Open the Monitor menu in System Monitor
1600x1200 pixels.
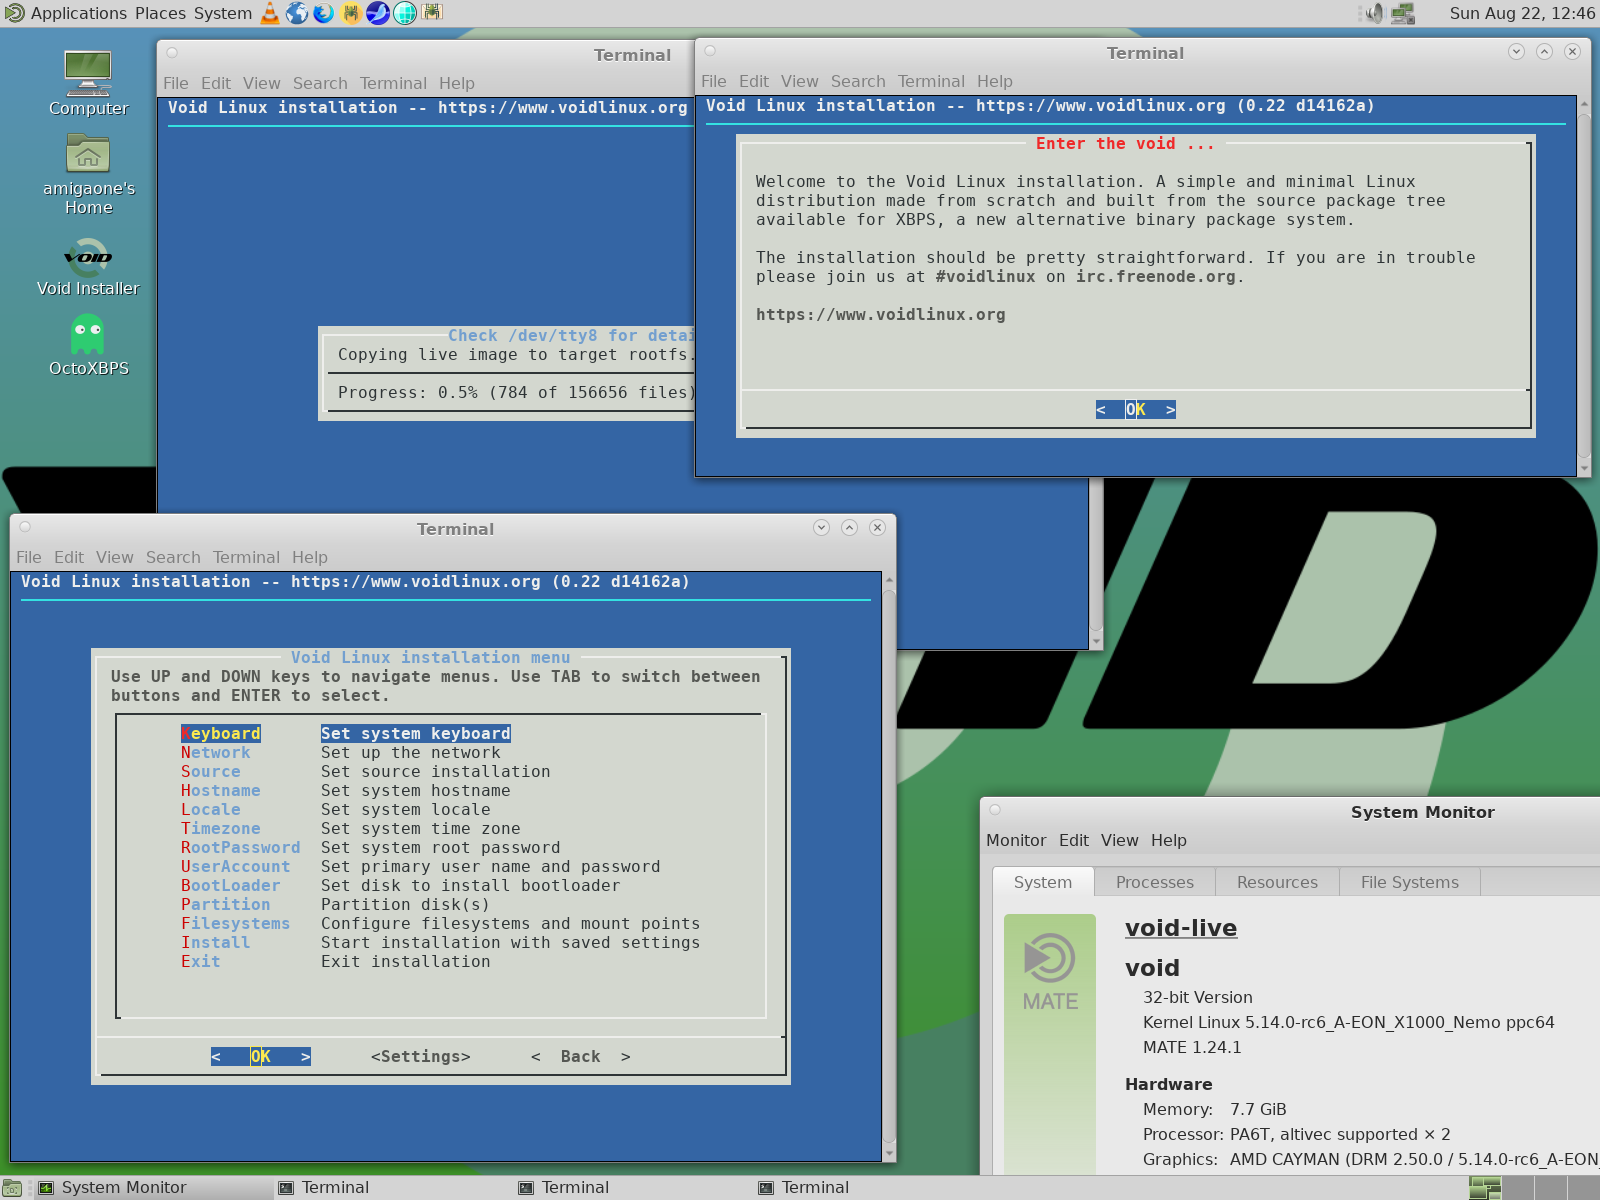pos(1016,840)
